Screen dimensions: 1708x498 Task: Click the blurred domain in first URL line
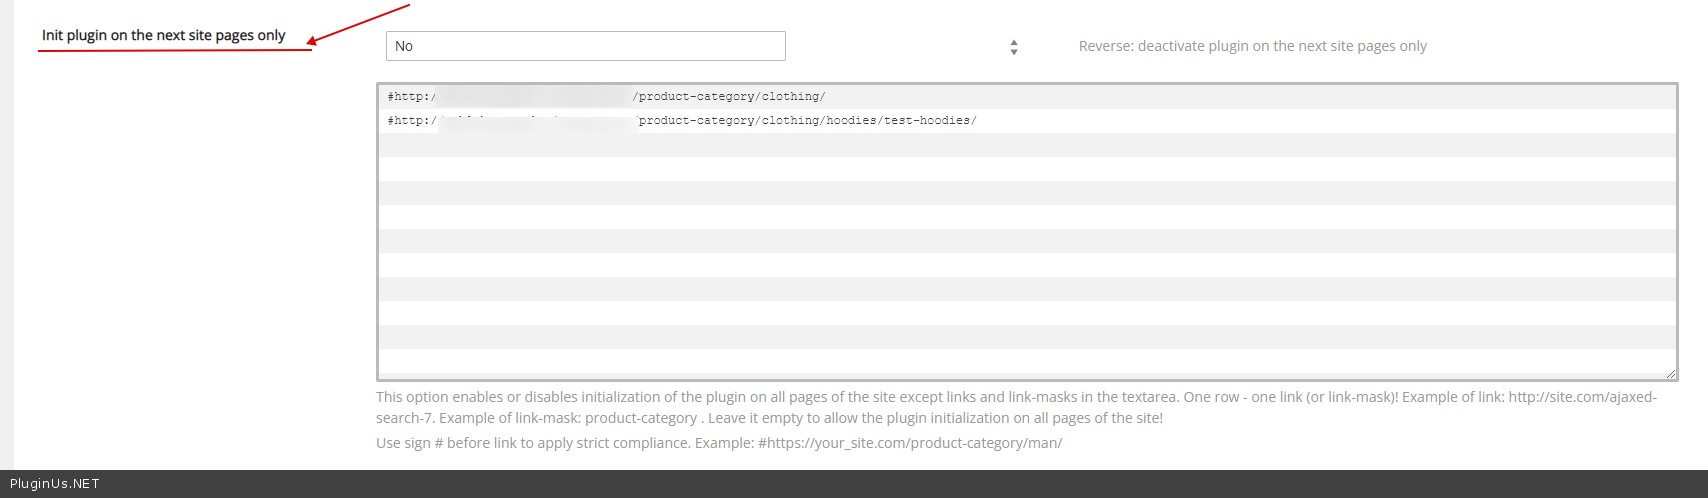click(x=533, y=97)
